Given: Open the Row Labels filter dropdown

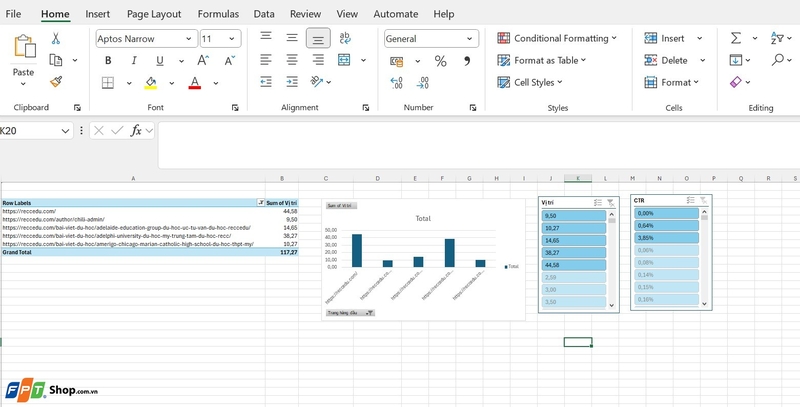Looking at the screenshot, I should pos(261,202).
